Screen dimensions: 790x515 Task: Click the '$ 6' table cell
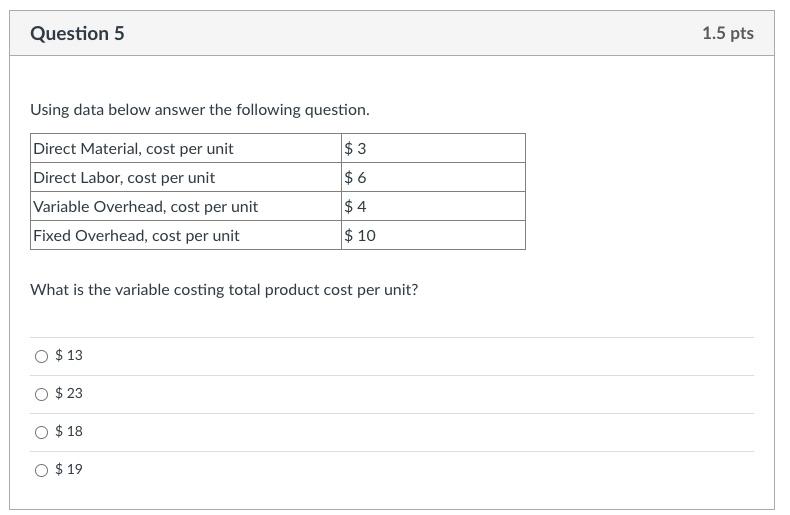click(433, 177)
